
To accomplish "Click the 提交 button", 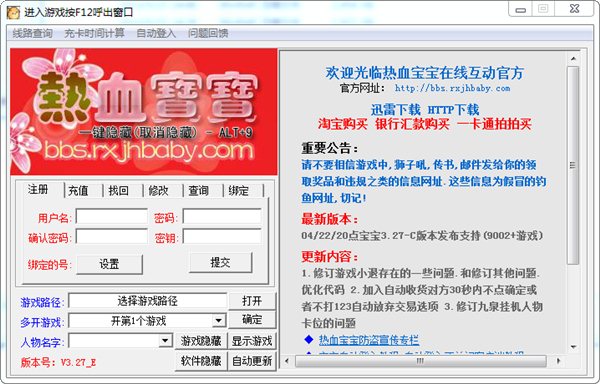I will pyautogui.click(x=220, y=262).
